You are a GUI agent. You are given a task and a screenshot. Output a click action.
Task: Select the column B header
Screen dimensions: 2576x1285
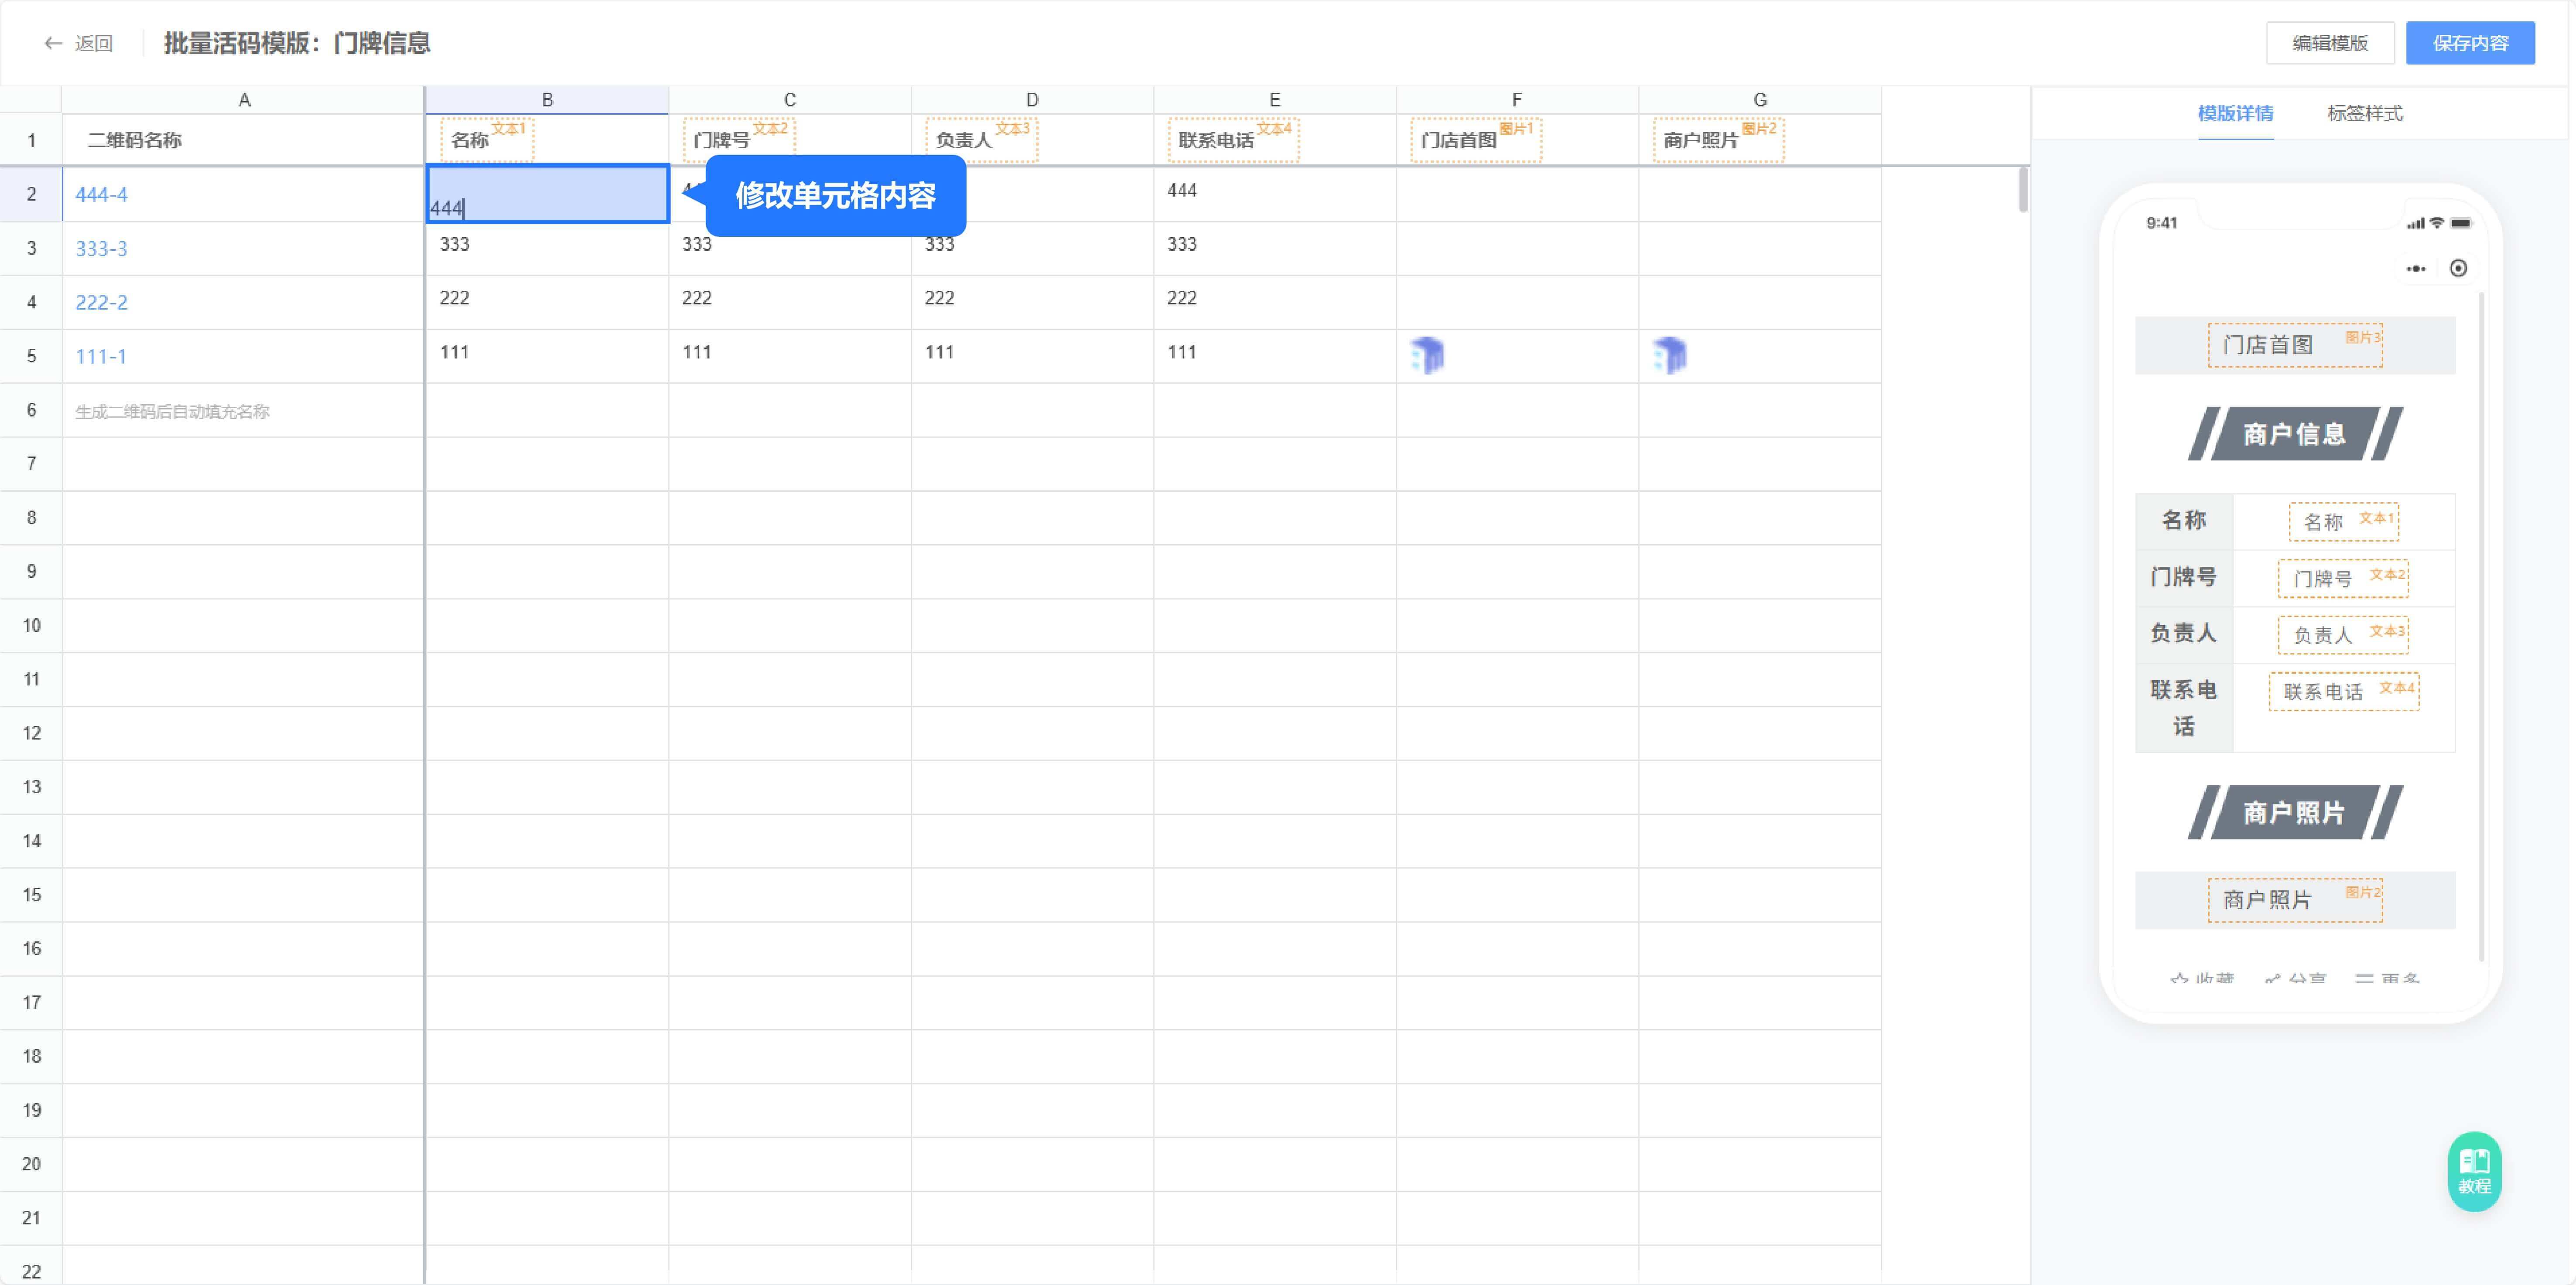point(547,100)
